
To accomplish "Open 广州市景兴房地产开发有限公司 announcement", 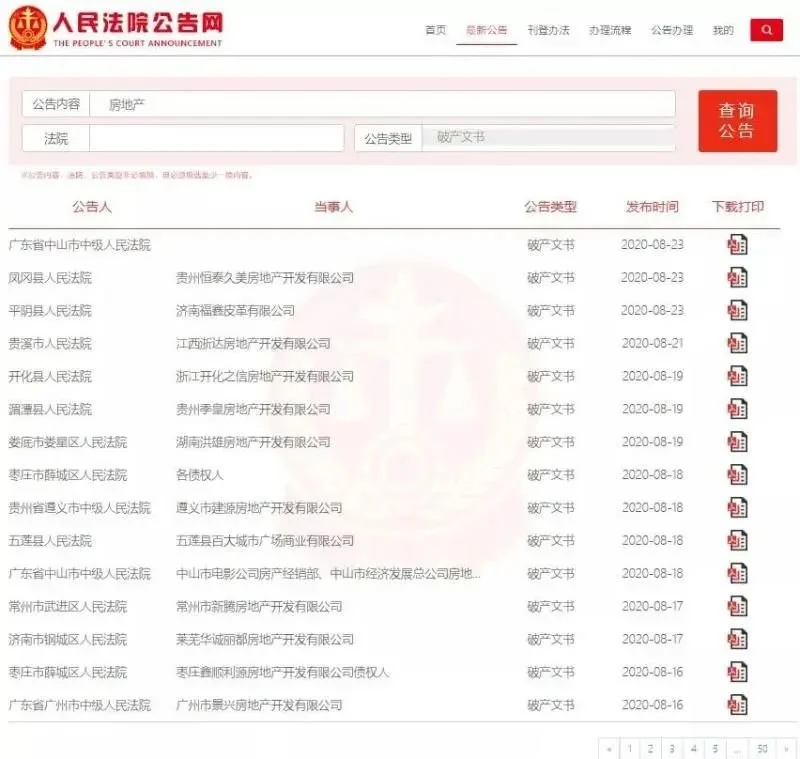I will click(x=259, y=705).
